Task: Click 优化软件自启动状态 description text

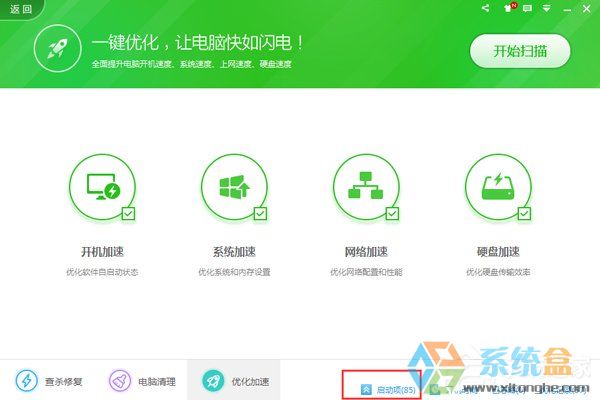Action: tap(102, 272)
